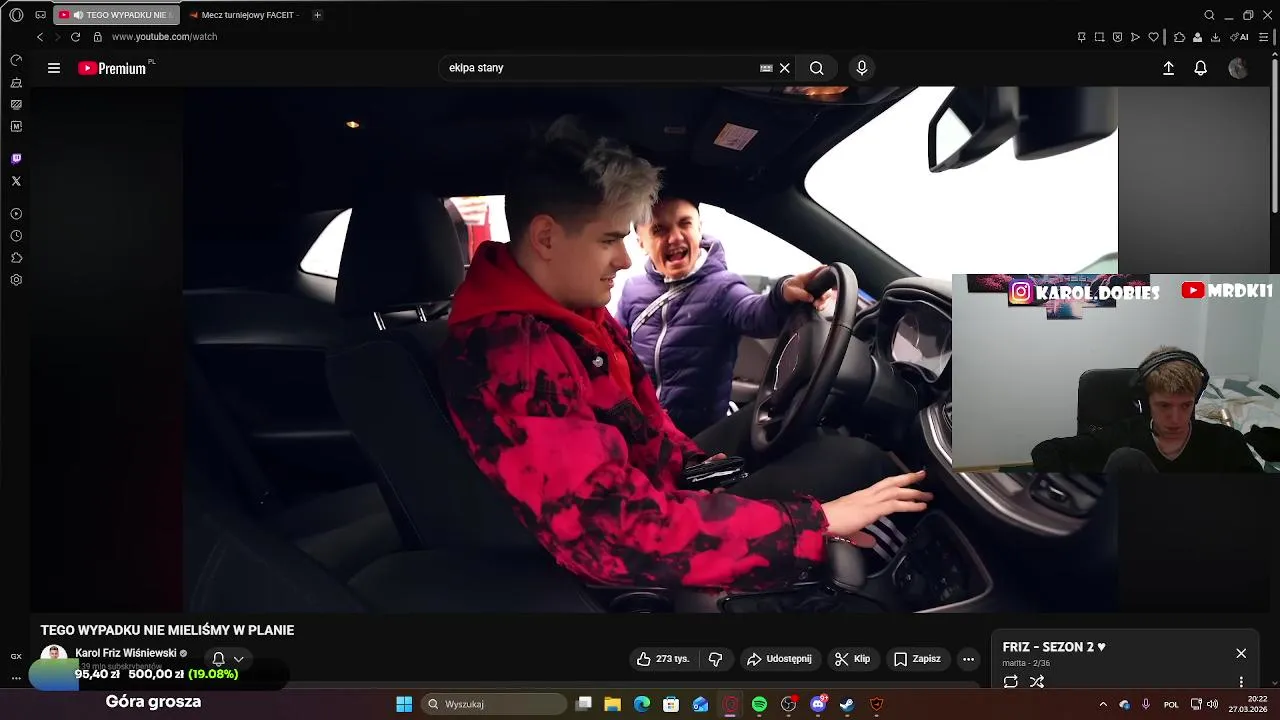
Task: Open more actions three-dot menu
Action: tap(968, 659)
